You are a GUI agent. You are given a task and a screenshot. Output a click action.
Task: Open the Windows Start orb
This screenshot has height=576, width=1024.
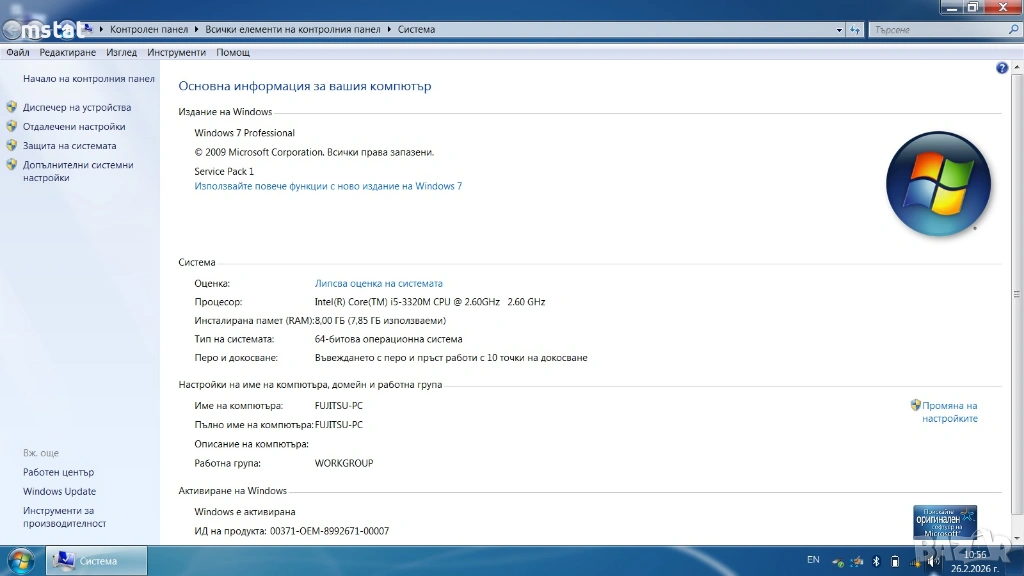tap(21, 560)
